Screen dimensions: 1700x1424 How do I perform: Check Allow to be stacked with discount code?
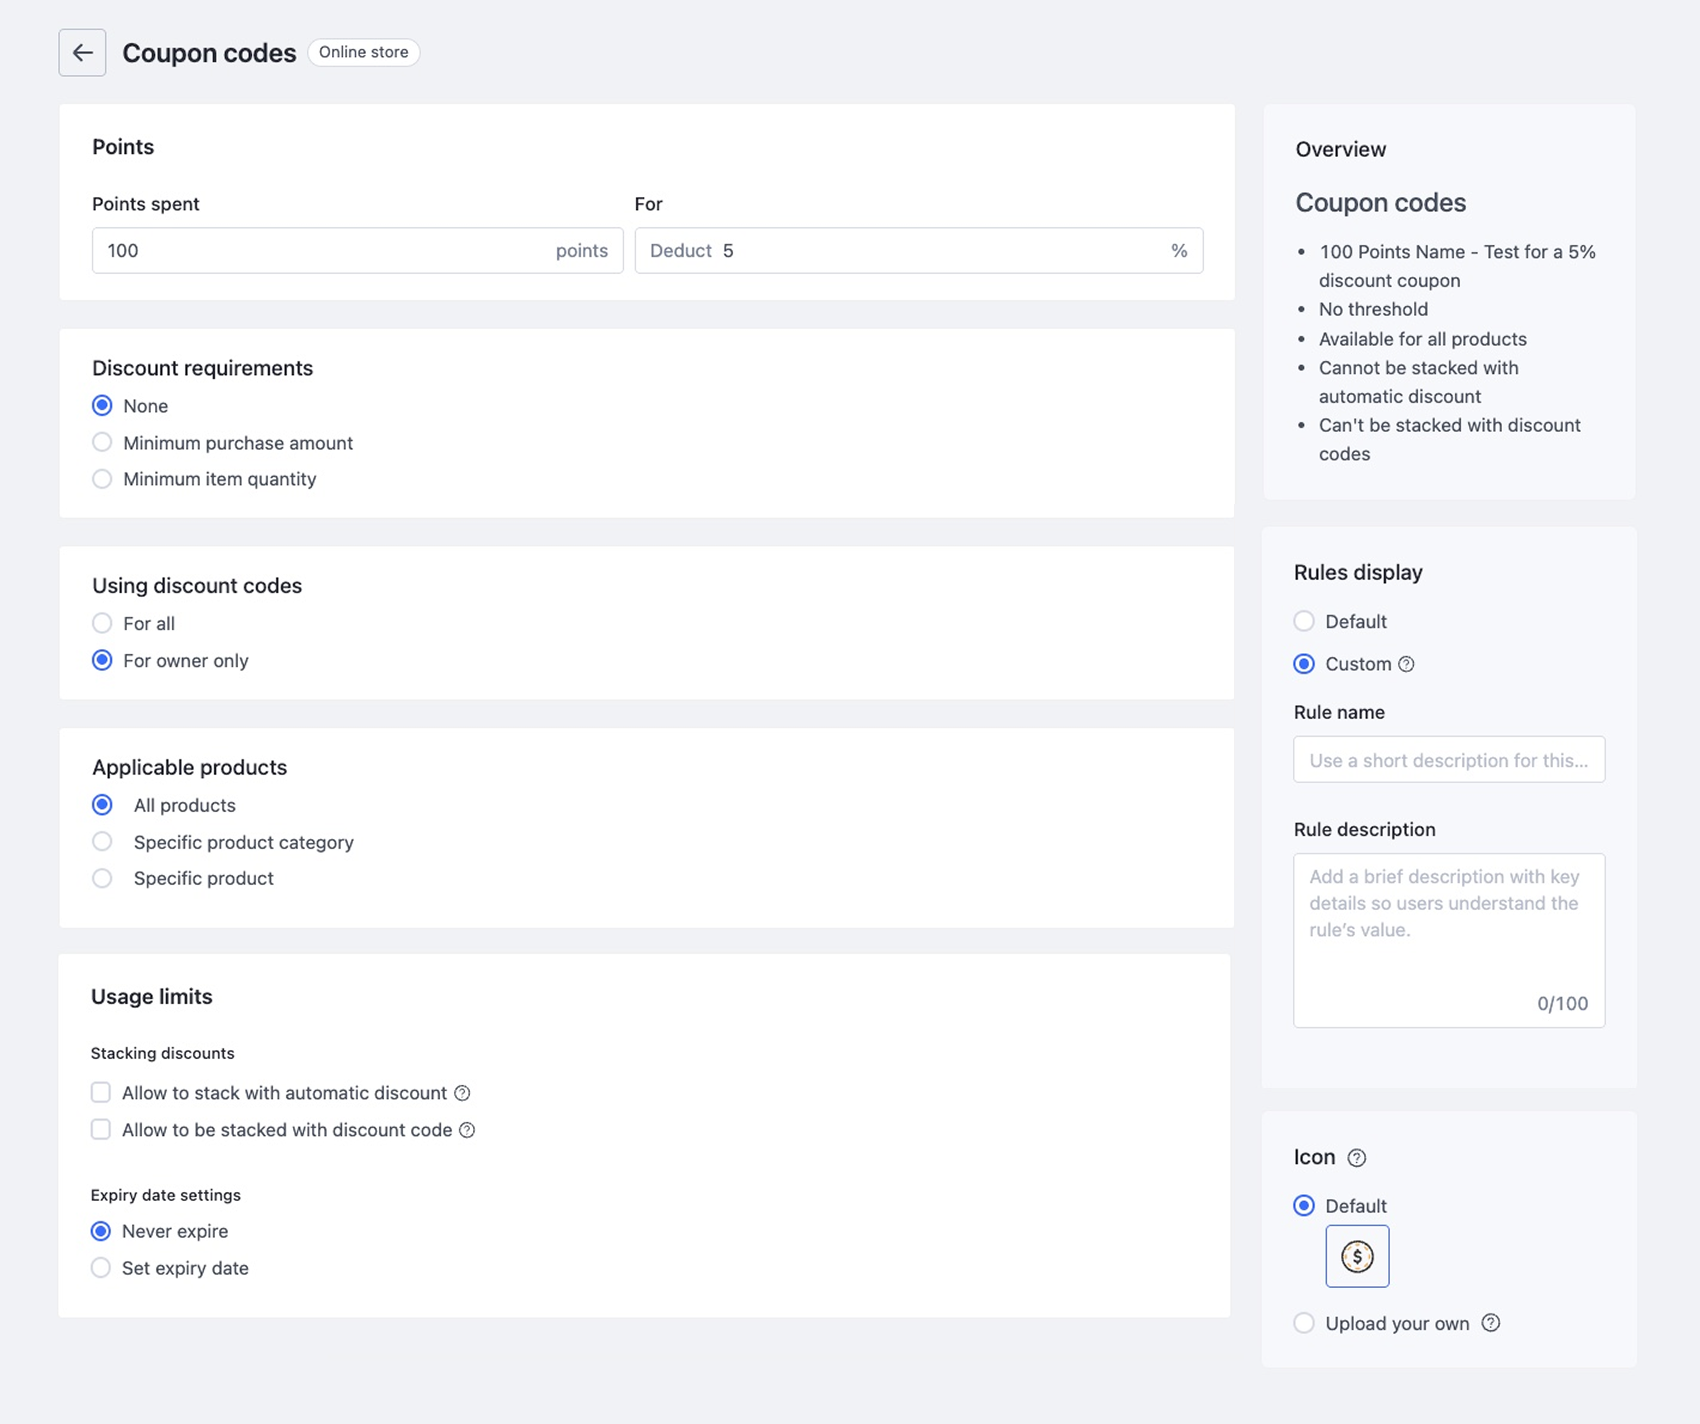pyautogui.click(x=101, y=1130)
